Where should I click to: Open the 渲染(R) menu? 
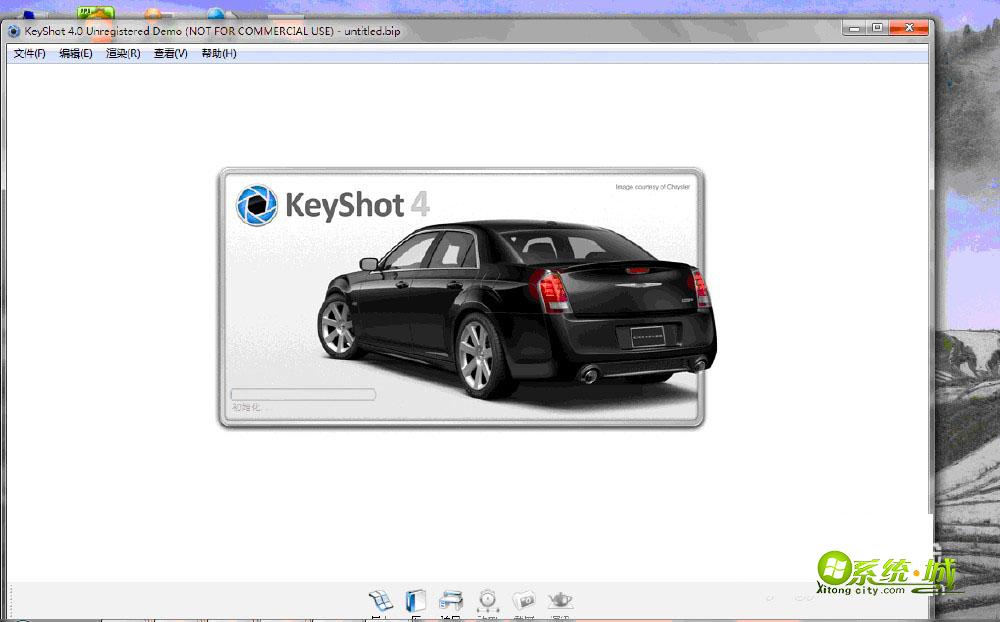tap(123, 54)
